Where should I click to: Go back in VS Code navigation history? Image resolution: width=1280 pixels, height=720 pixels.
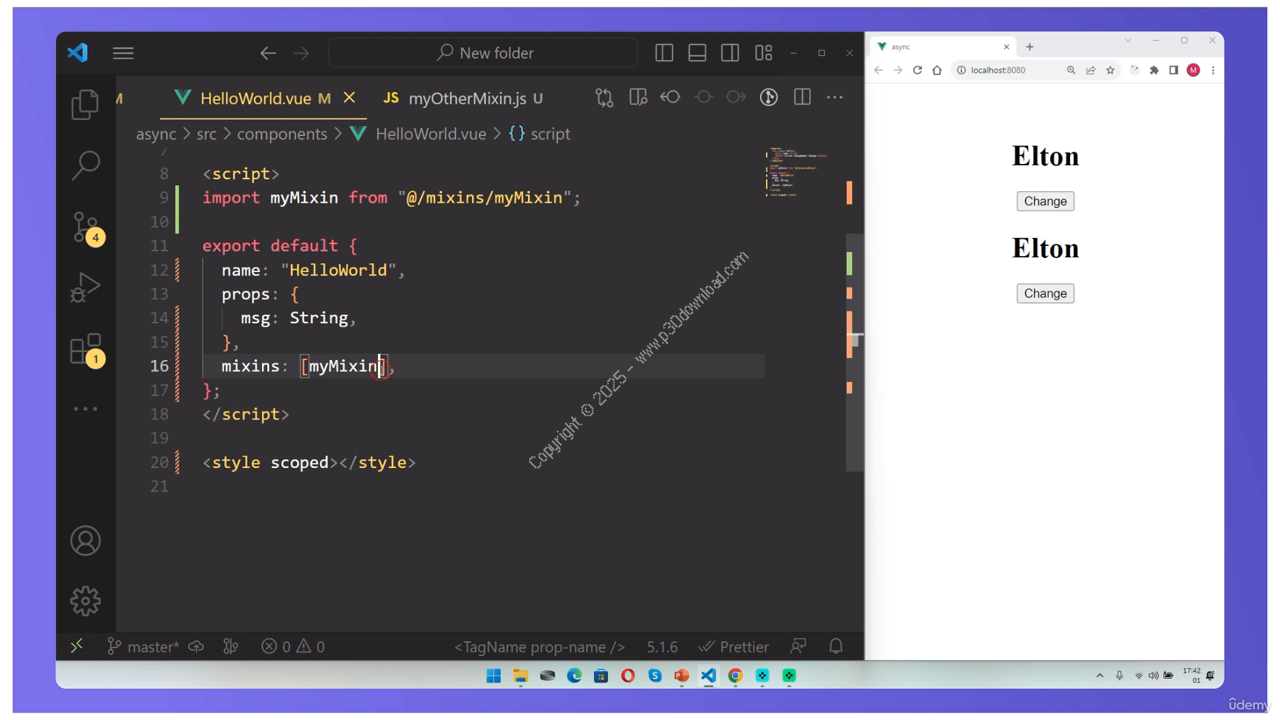268,53
